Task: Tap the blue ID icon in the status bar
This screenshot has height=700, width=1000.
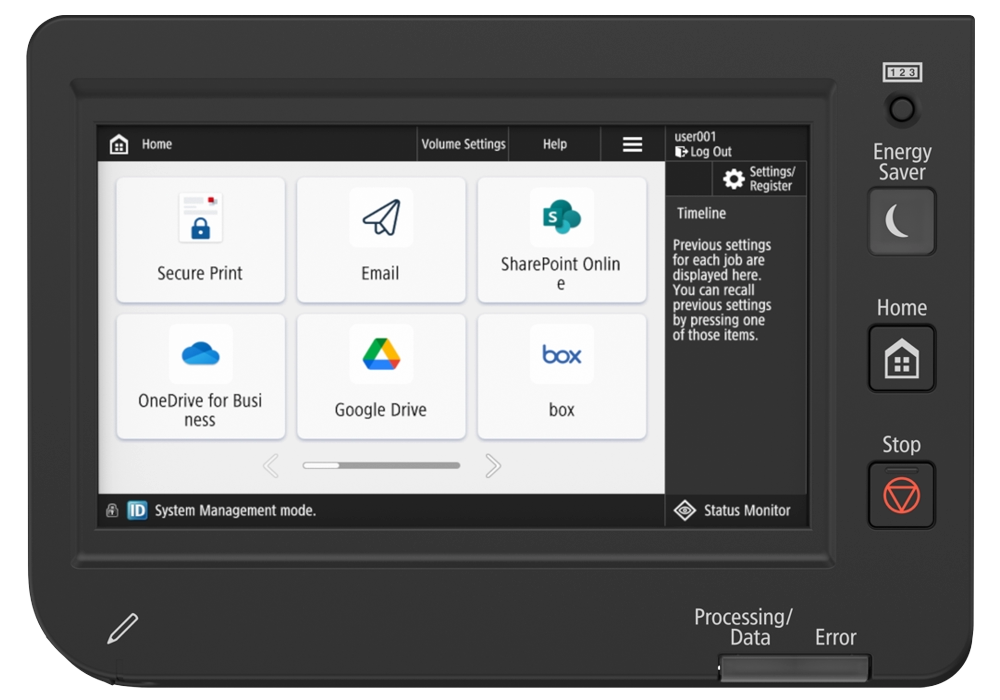Action: 137,510
